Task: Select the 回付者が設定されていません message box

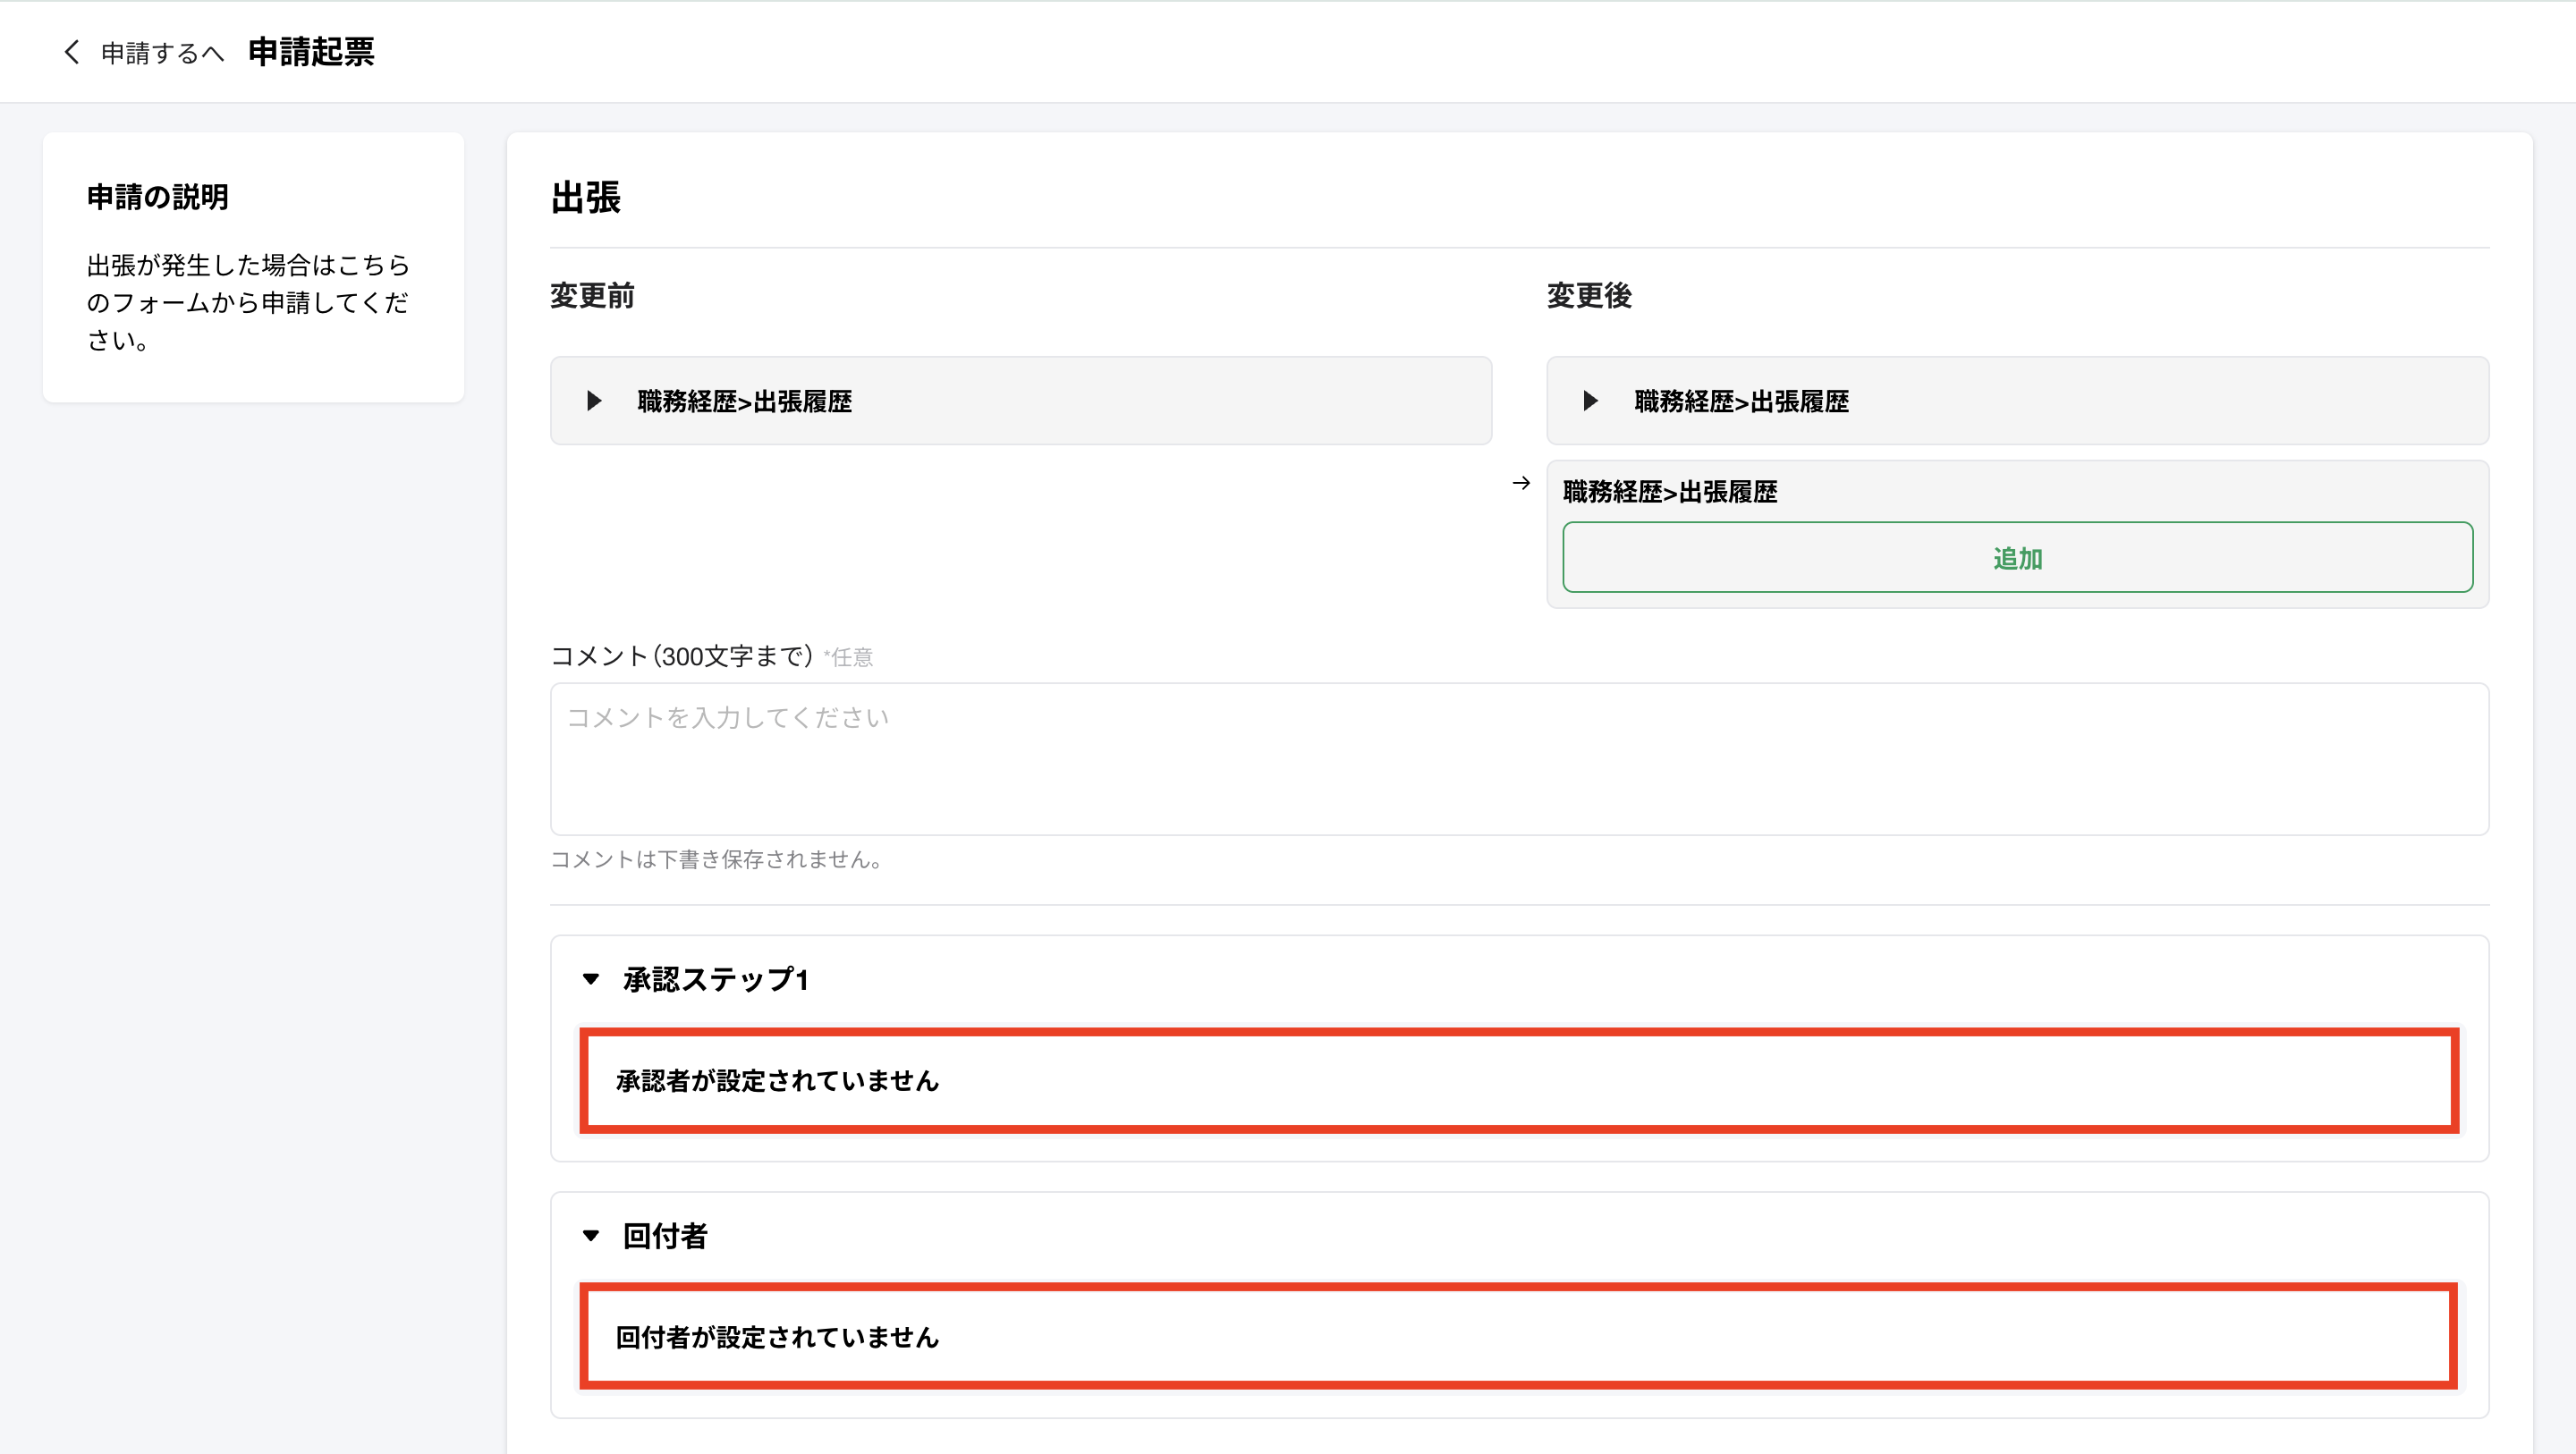Action: (1518, 1337)
